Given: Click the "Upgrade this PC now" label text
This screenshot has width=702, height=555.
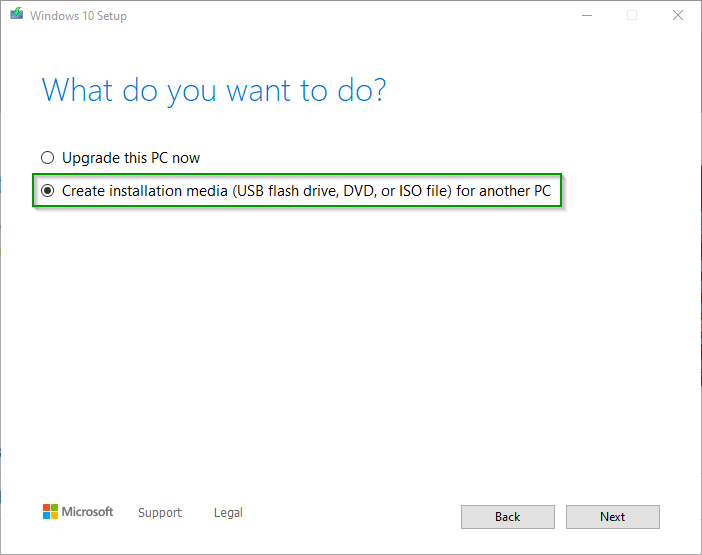Looking at the screenshot, I should coord(131,158).
